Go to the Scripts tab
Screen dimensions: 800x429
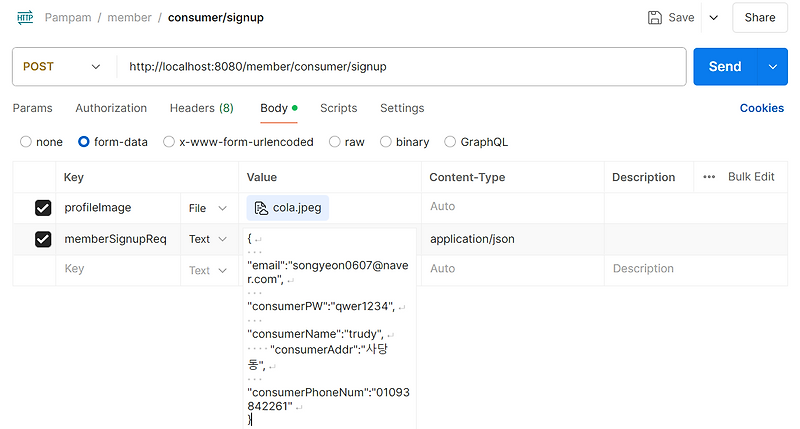tap(338, 108)
